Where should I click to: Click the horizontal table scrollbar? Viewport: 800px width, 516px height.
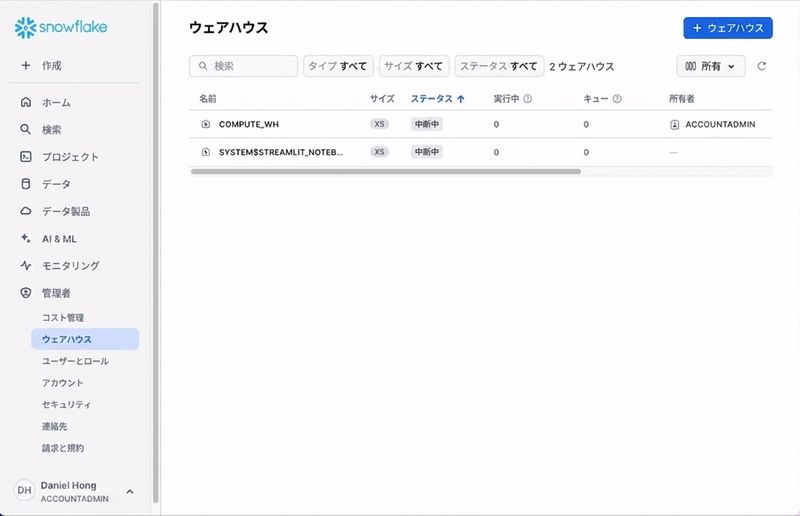[x=386, y=171]
